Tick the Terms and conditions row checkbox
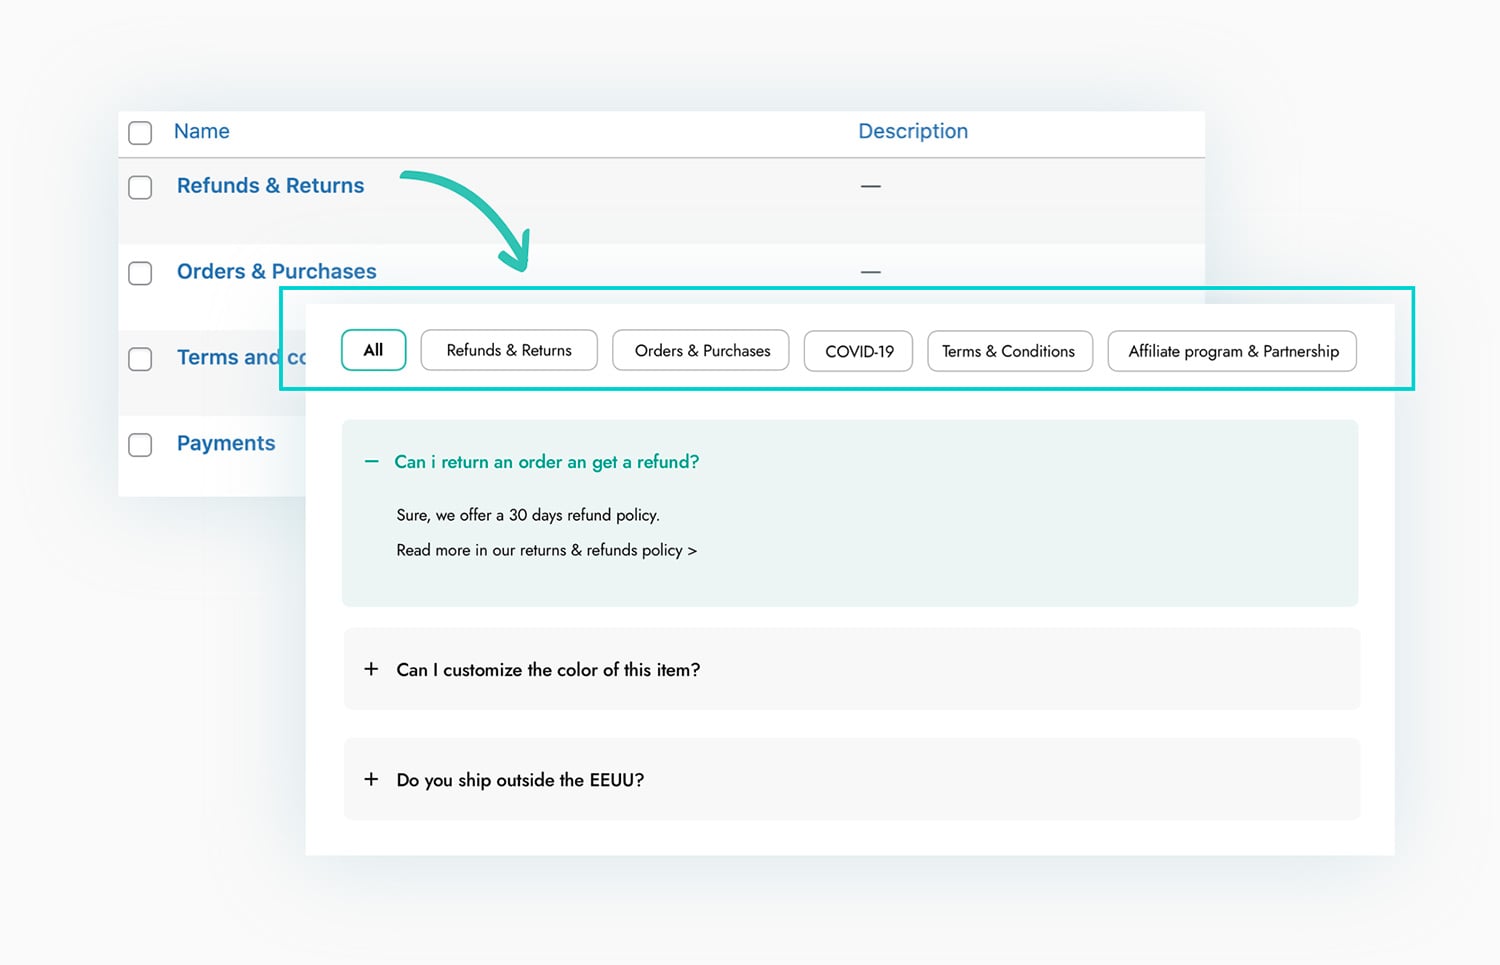Screen dimensions: 1500x965 click(x=140, y=360)
